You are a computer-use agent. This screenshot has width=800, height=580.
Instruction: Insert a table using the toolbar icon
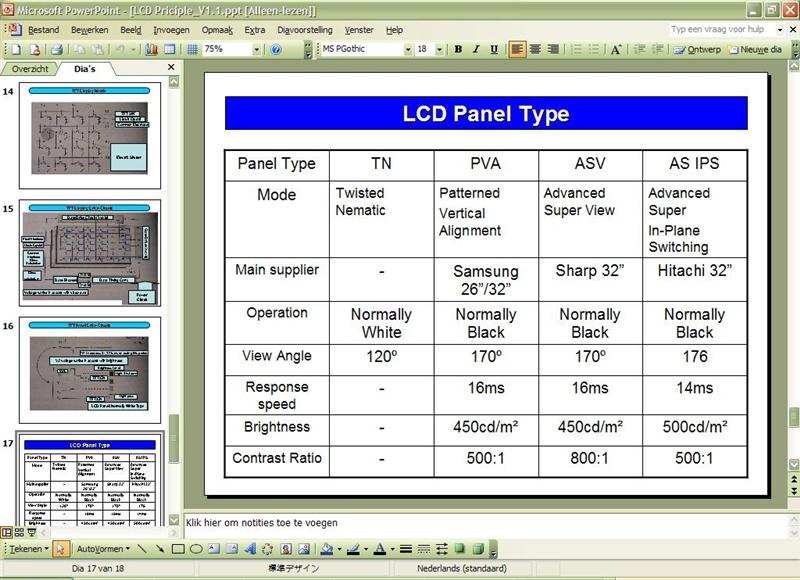pyautogui.click(x=169, y=49)
